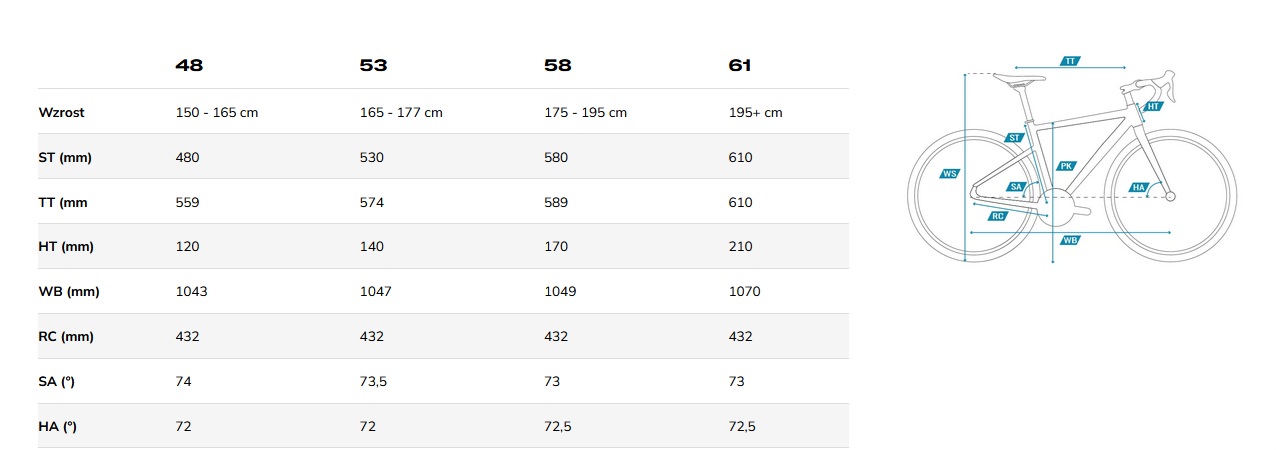The height and width of the screenshot is (450, 1276).
Task: Click the WB wheelbase tag under bike
Action: point(1070,240)
